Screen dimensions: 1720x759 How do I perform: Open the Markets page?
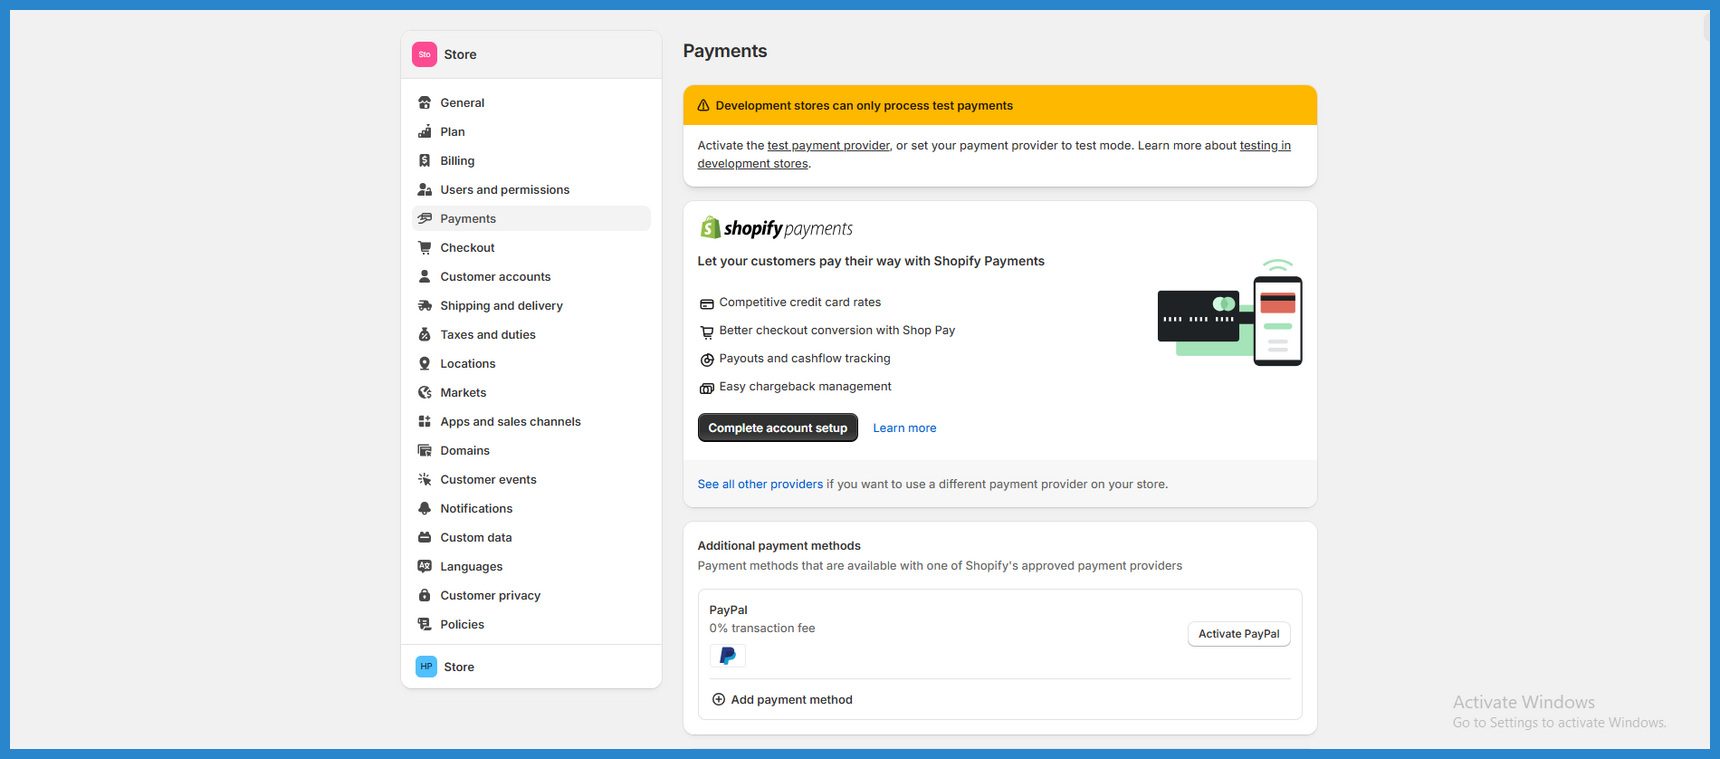point(531,393)
